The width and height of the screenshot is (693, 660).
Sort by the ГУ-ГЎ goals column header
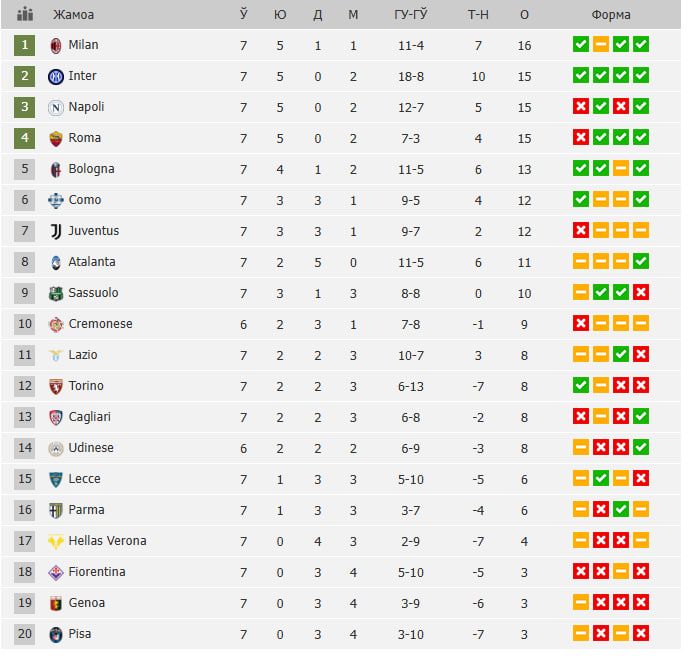411,14
